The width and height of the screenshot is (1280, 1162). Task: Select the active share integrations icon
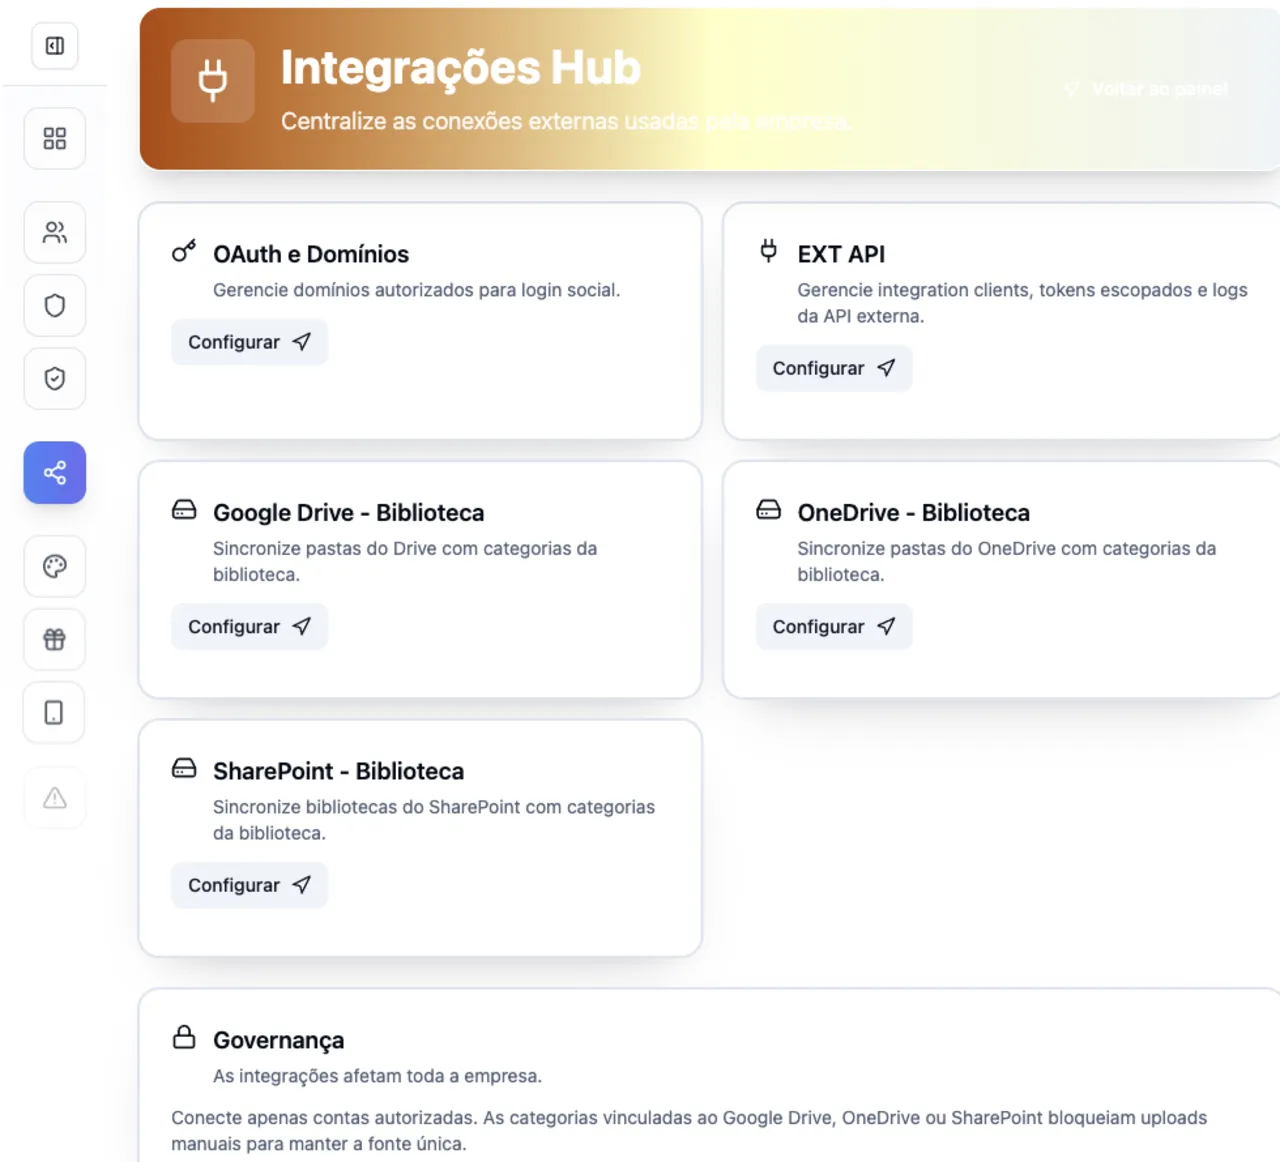pyautogui.click(x=55, y=472)
